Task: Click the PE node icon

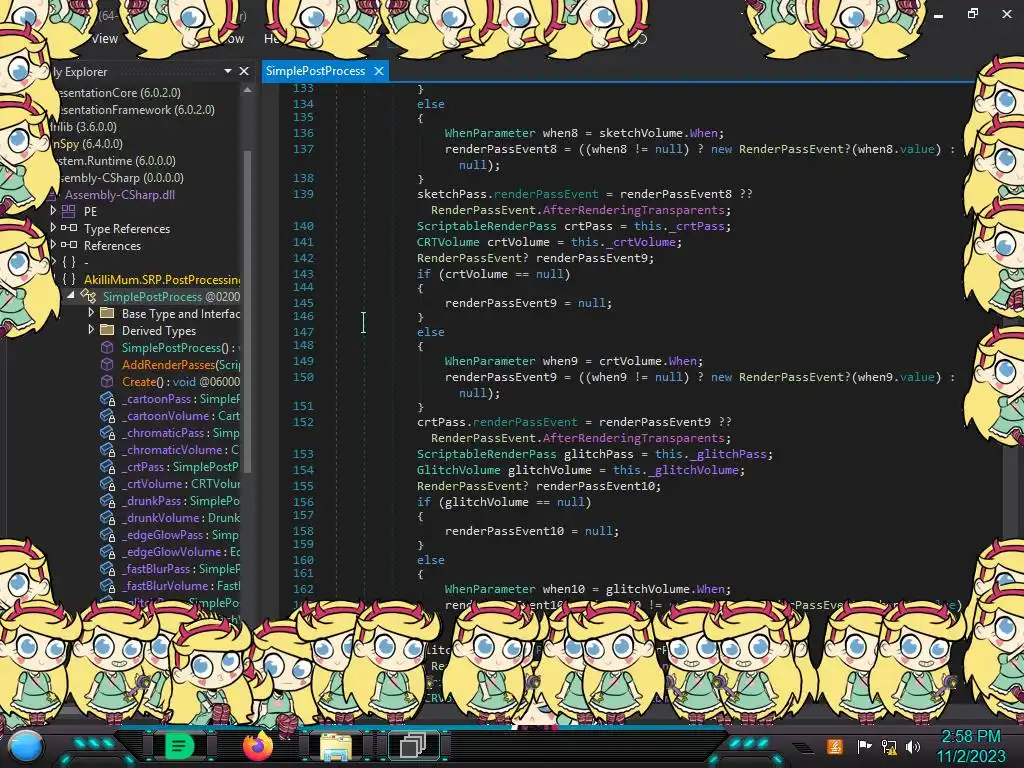Action: coord(69,211)
